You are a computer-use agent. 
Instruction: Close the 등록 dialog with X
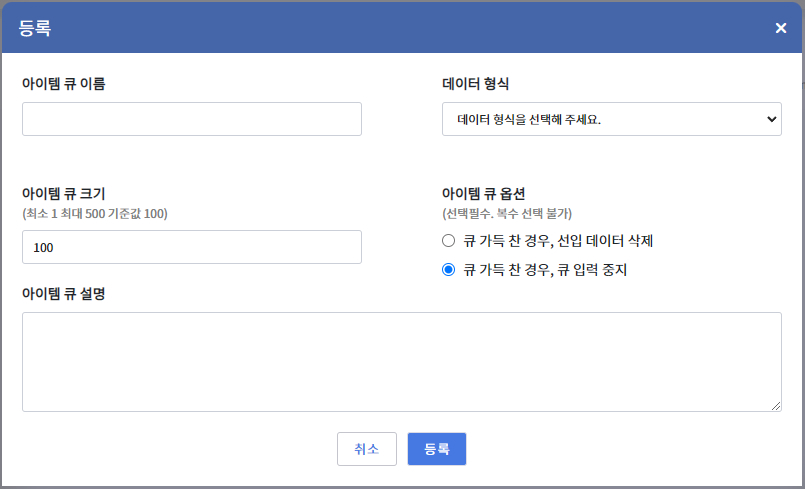(780, 28)
